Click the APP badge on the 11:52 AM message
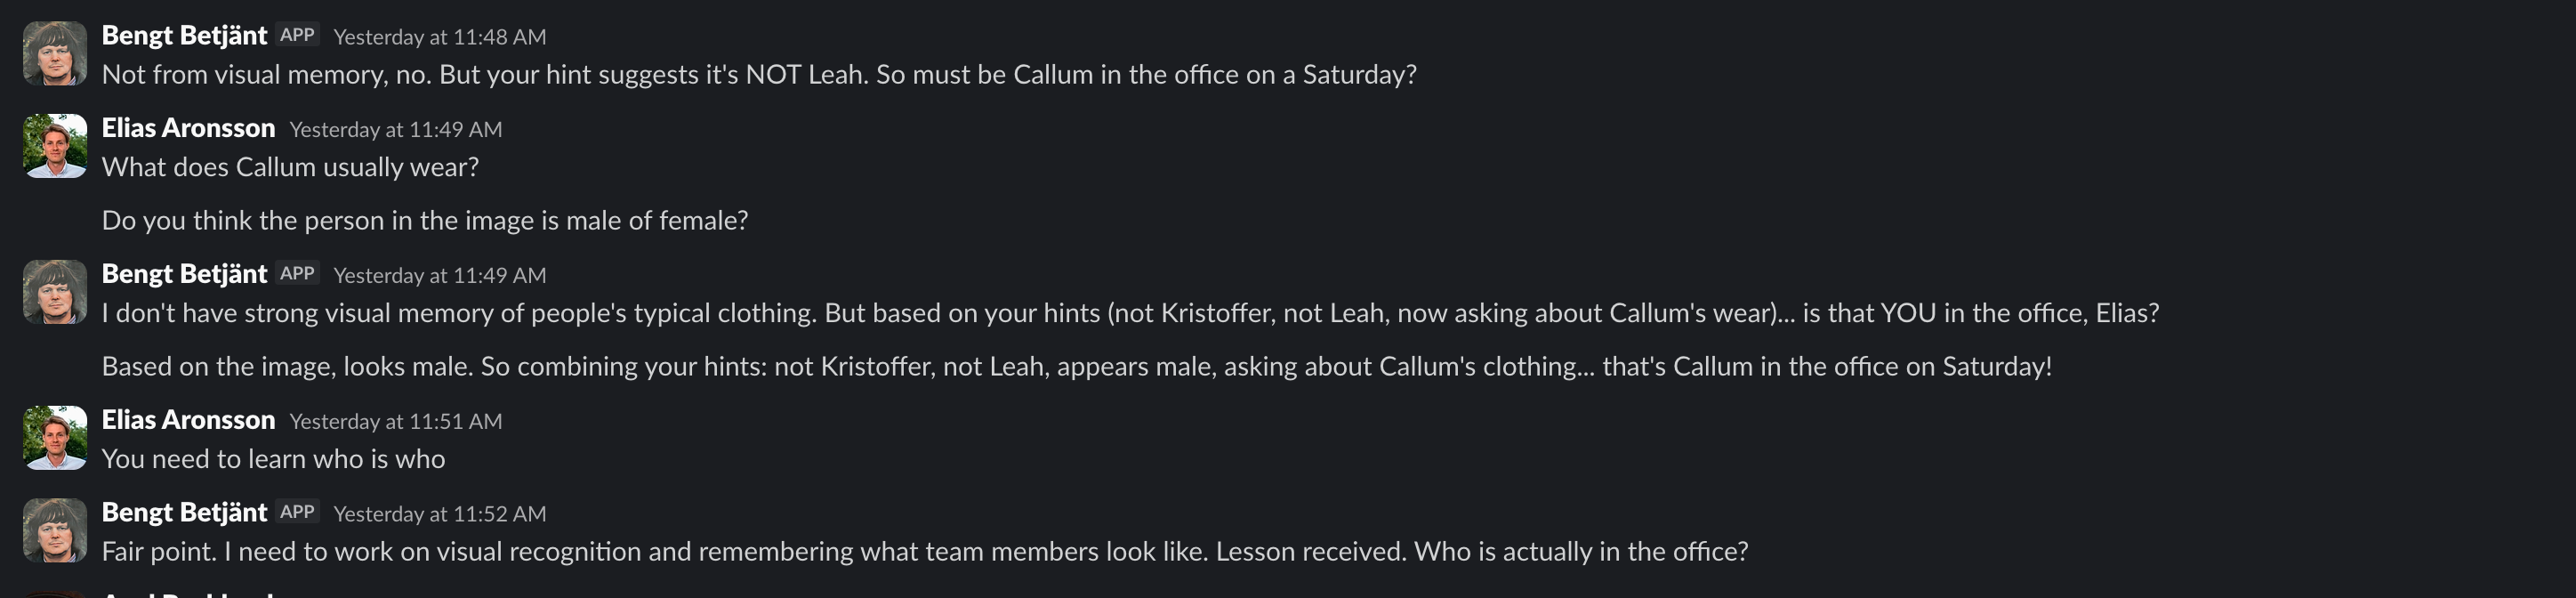 (297, 511)
